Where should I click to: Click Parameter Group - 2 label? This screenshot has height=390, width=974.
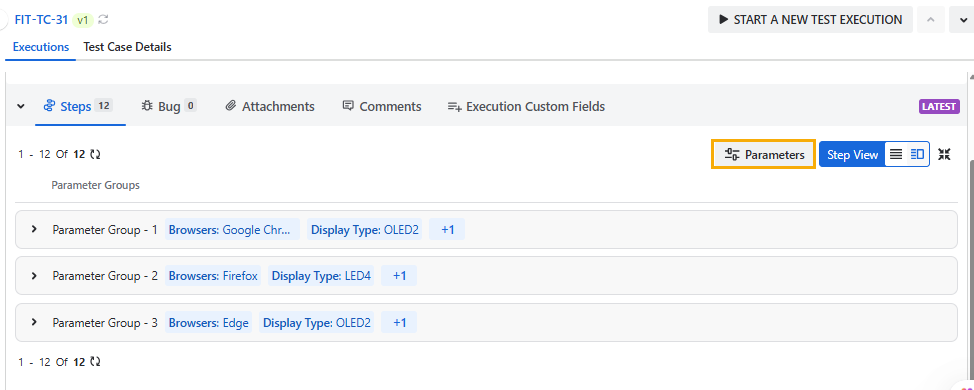[105, 276]
